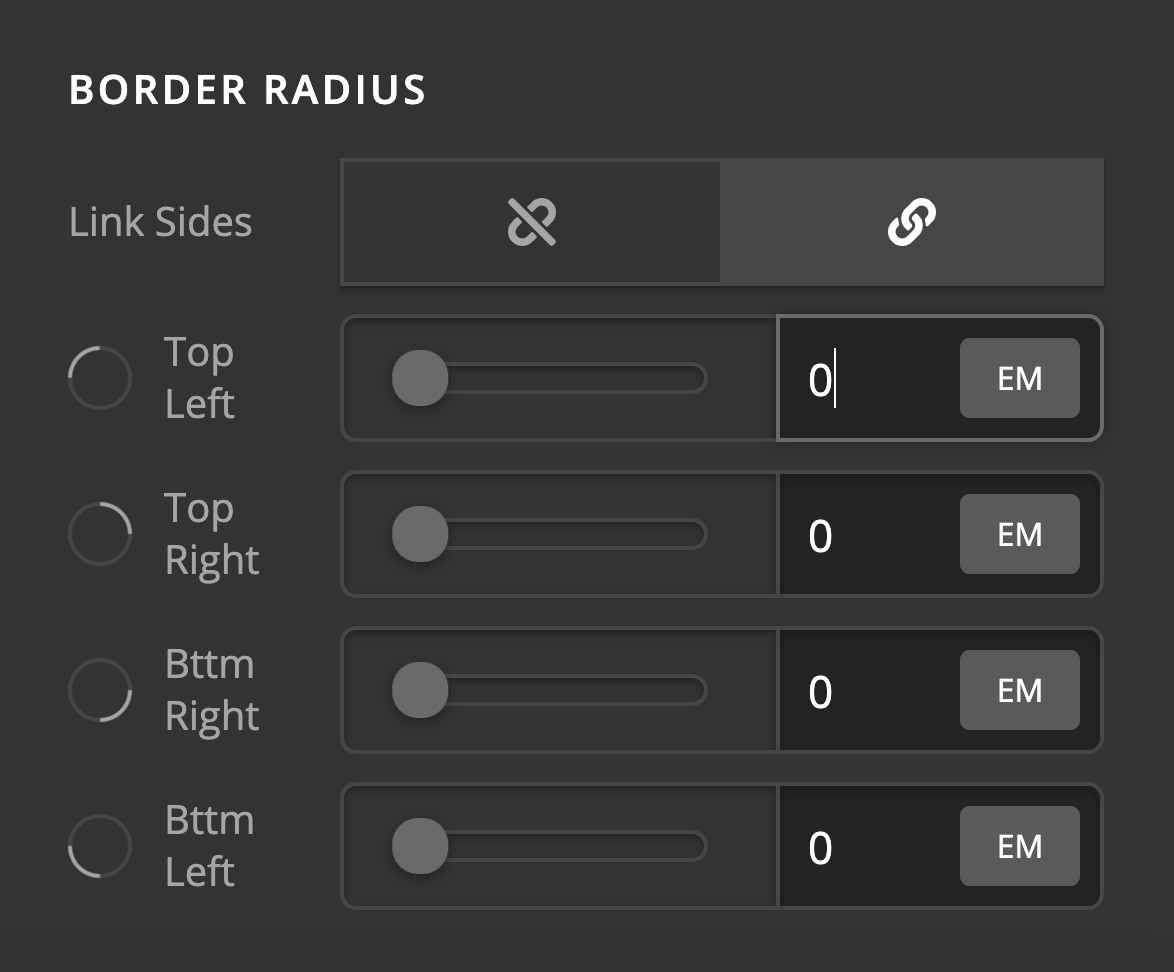1174x972 pixels.
Task: Click the Top Left radius slider handle
Action: [420, 378]
